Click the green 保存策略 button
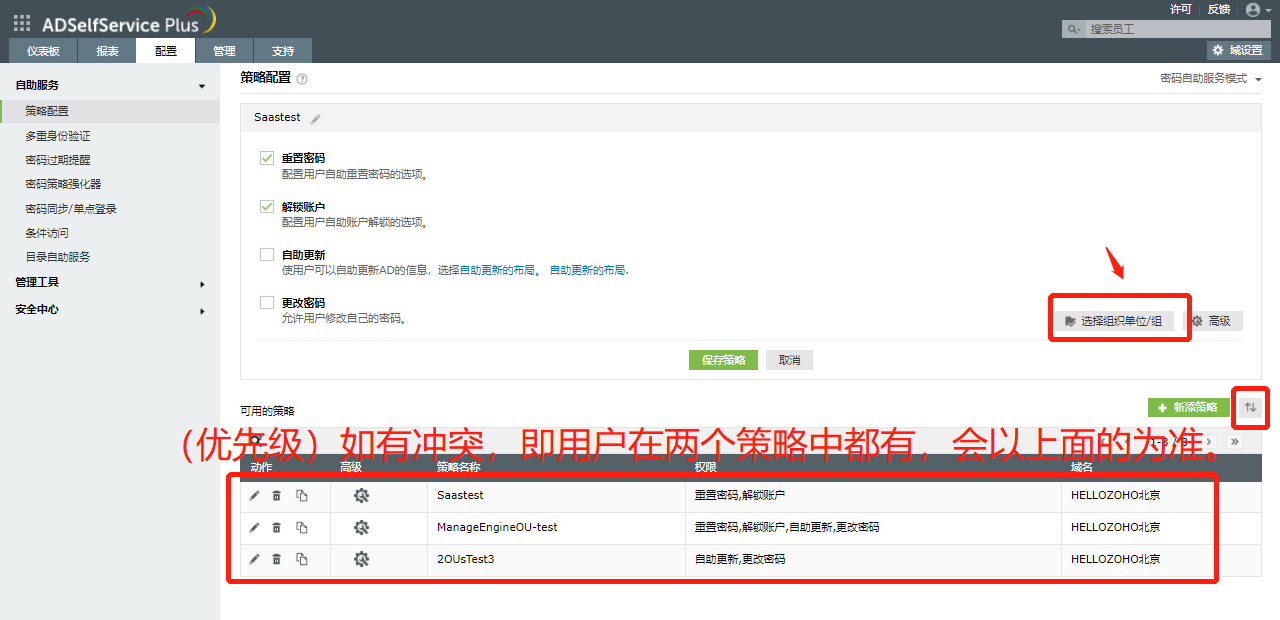 coord(723,361)
